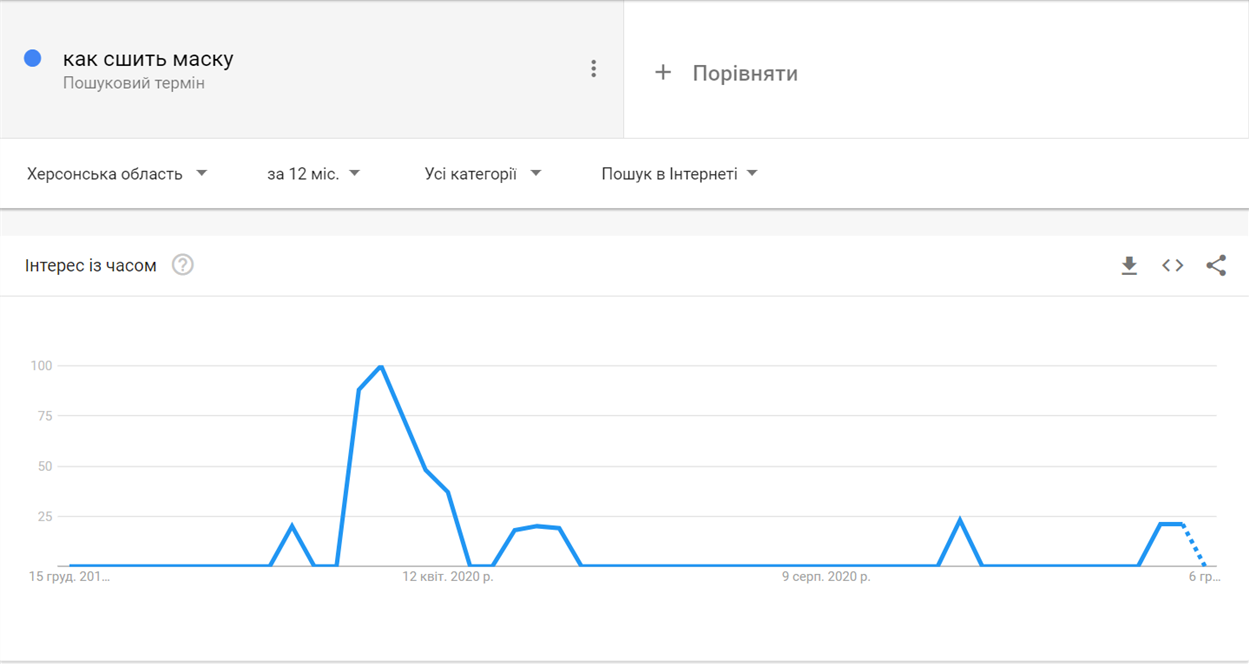
Task: Edit the search term как сшить маску
Action: pos(148,59)
